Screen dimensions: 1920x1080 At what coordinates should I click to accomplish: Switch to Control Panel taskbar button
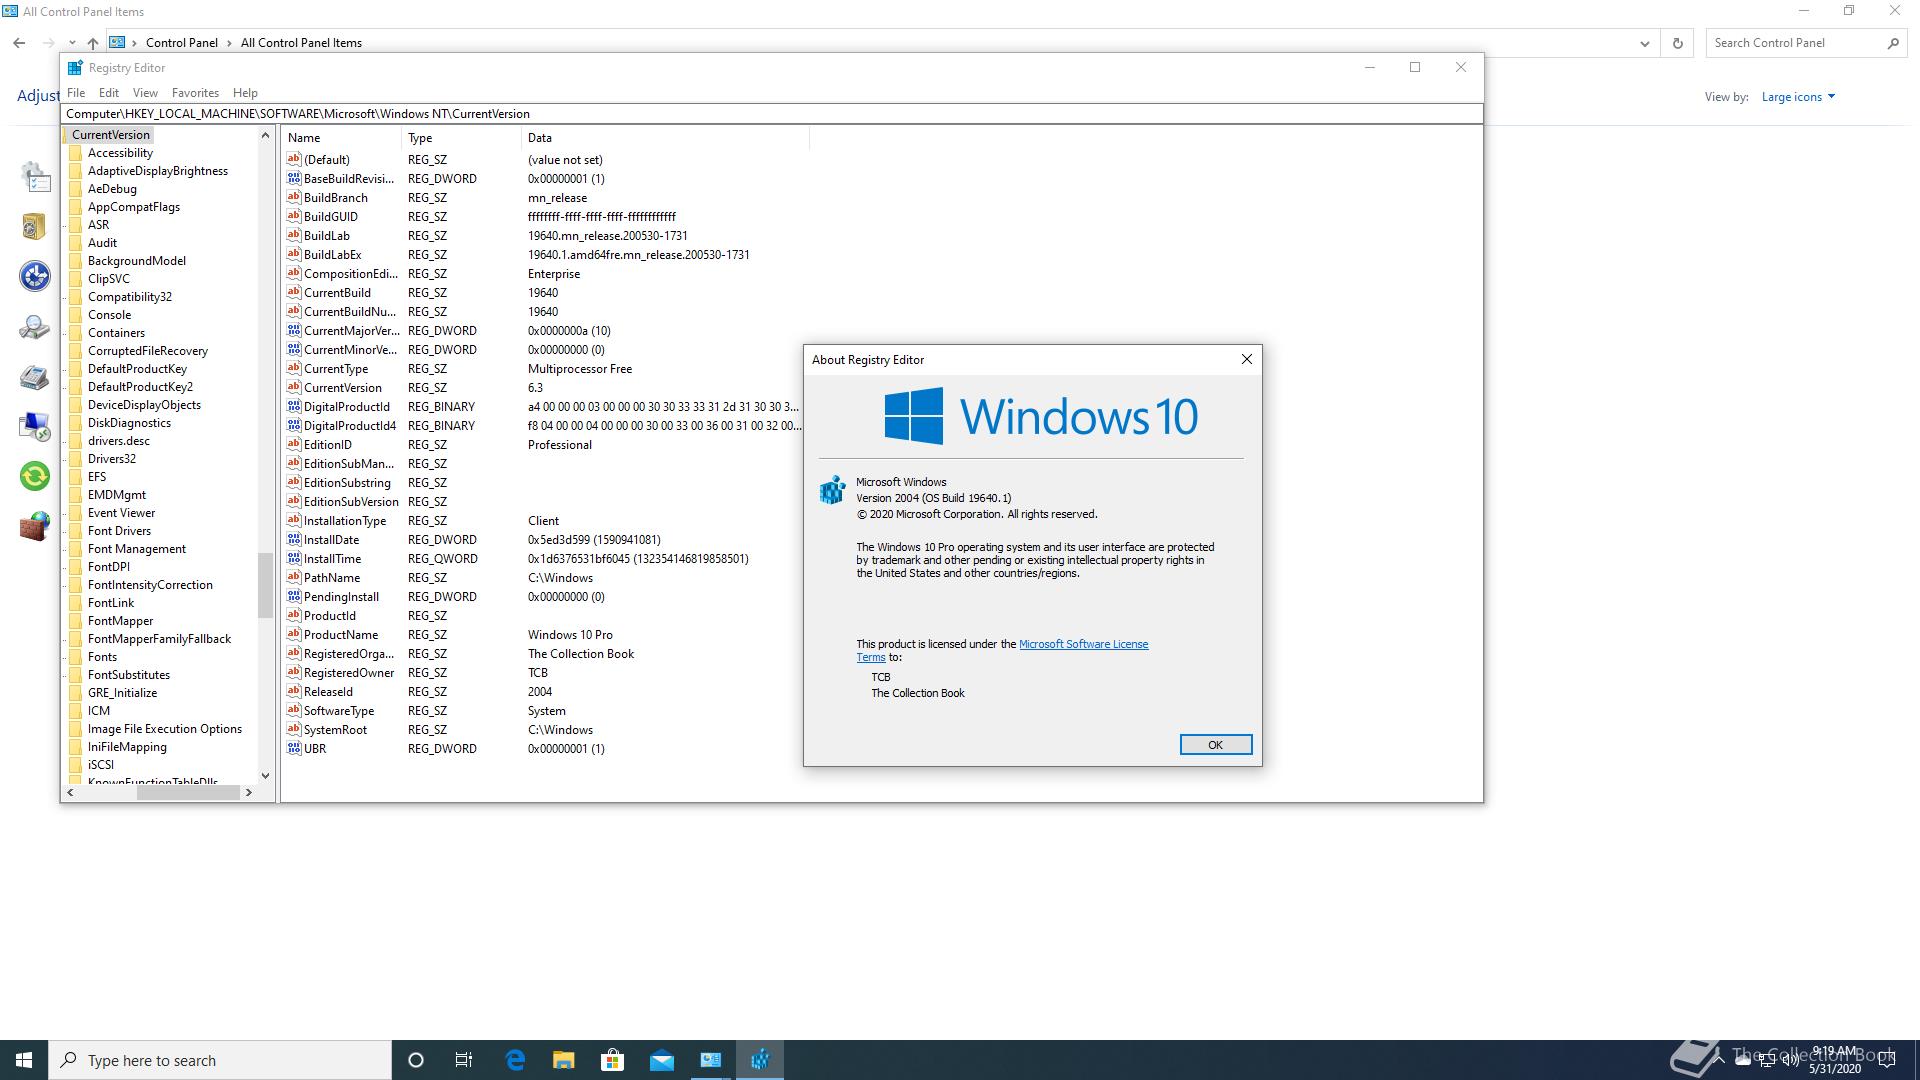(711, 1060)
